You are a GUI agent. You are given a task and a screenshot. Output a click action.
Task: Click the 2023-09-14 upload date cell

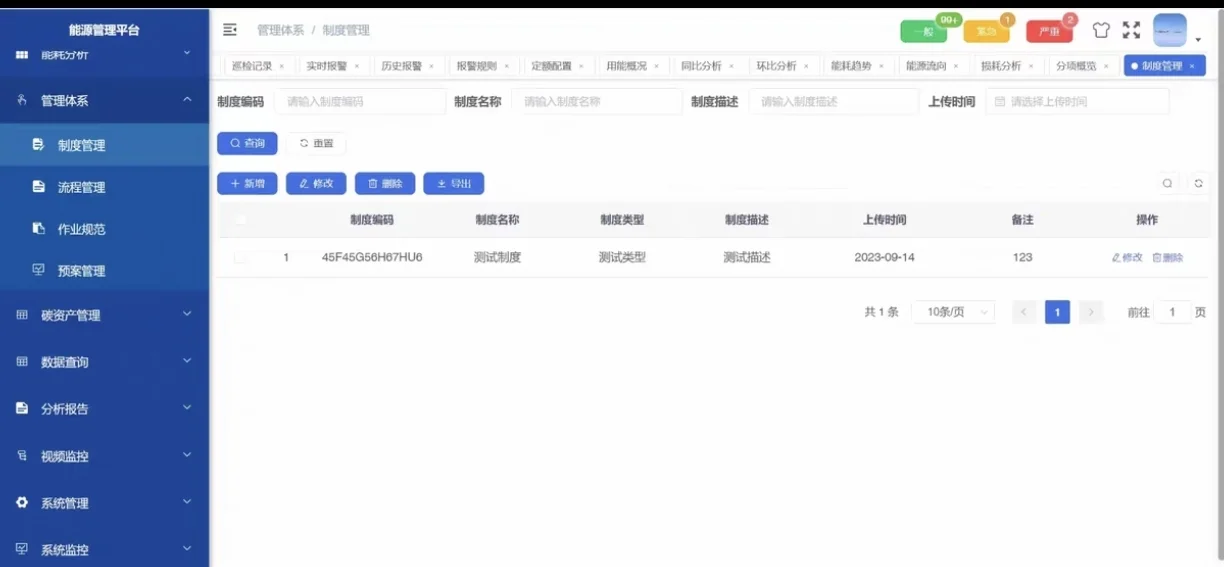click(x=884, y=258)
